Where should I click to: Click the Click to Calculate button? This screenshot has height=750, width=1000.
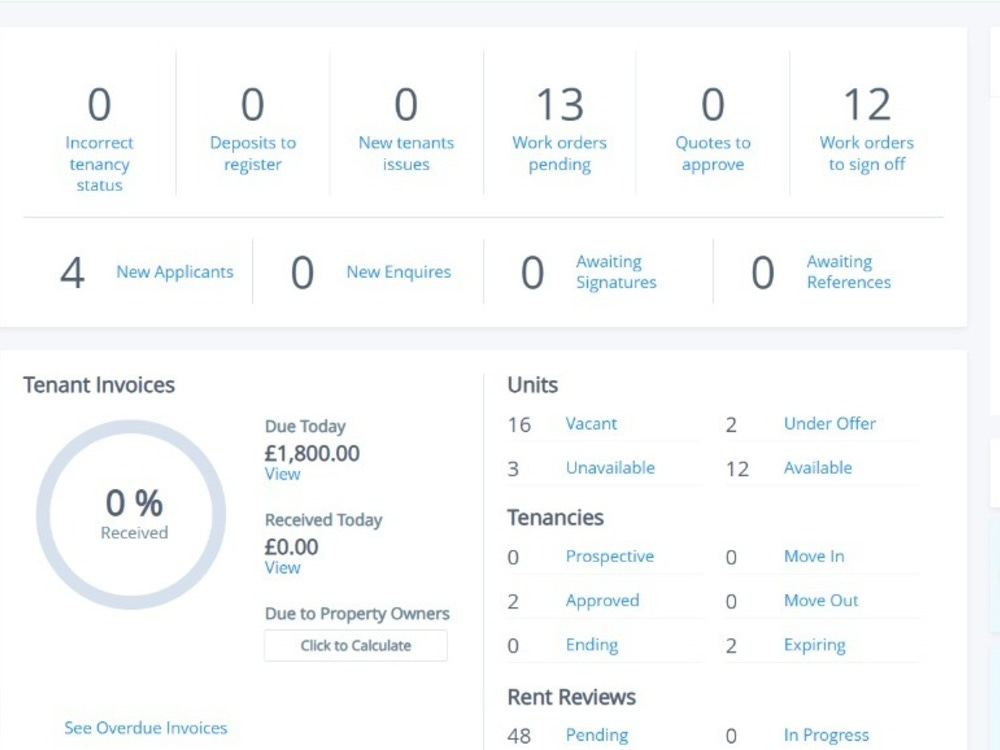click(x=356, y=645)
